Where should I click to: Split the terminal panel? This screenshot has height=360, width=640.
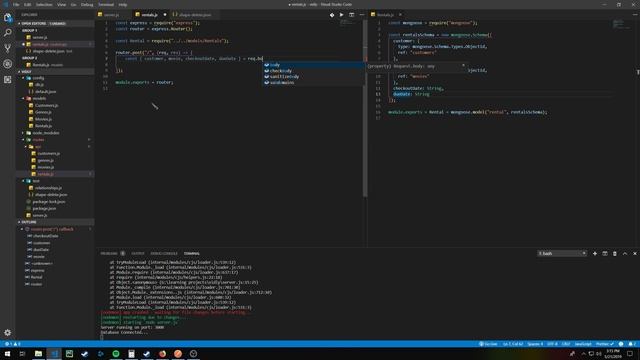(x=605, y=253)
